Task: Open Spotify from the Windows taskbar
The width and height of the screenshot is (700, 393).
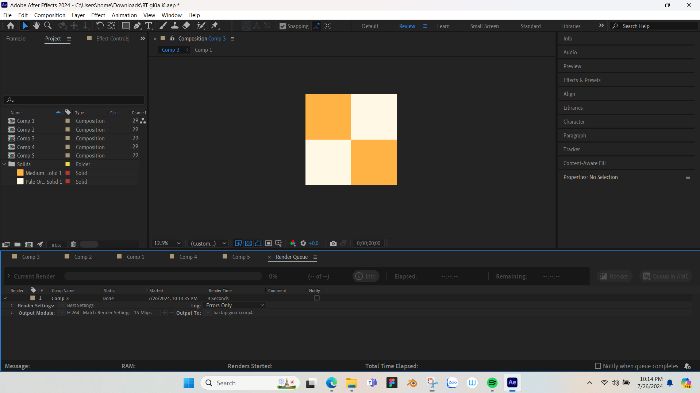Action: click(492, 383)
